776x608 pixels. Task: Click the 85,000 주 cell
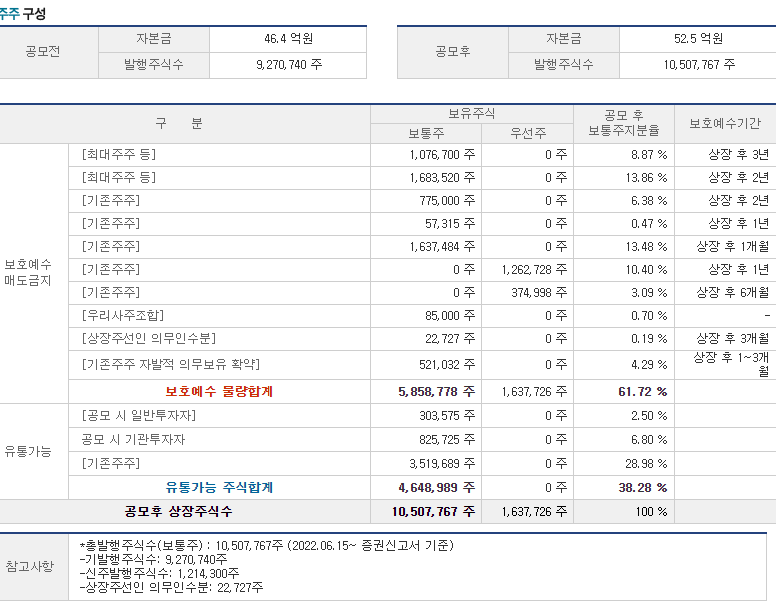pos(426,316)
